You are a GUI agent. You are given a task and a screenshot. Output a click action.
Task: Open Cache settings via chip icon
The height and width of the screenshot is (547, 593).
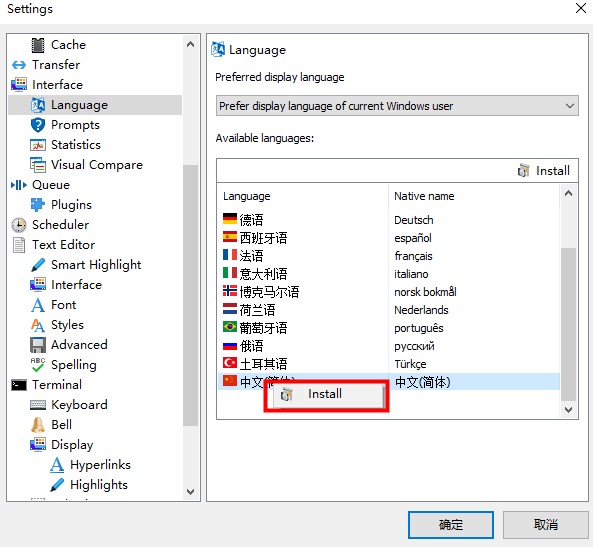click(x=38, y=45)
